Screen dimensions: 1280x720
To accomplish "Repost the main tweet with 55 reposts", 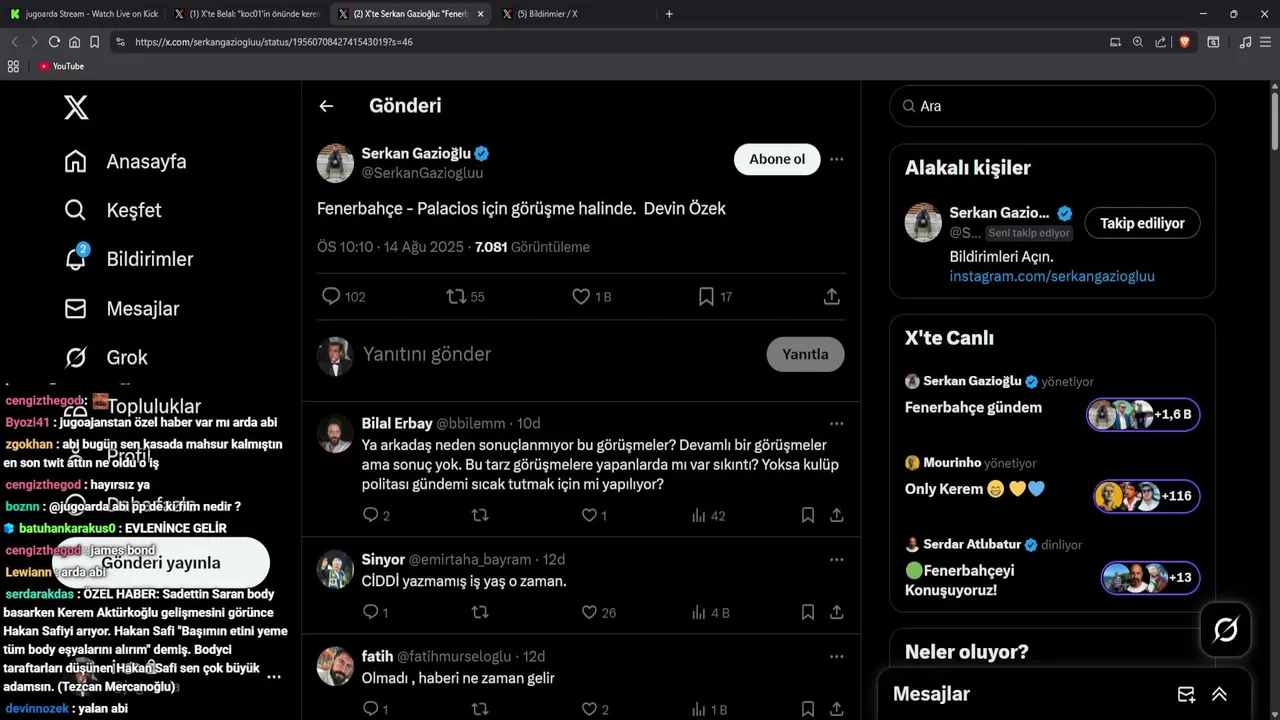I will pyautogui.click(x=456, y=296).
